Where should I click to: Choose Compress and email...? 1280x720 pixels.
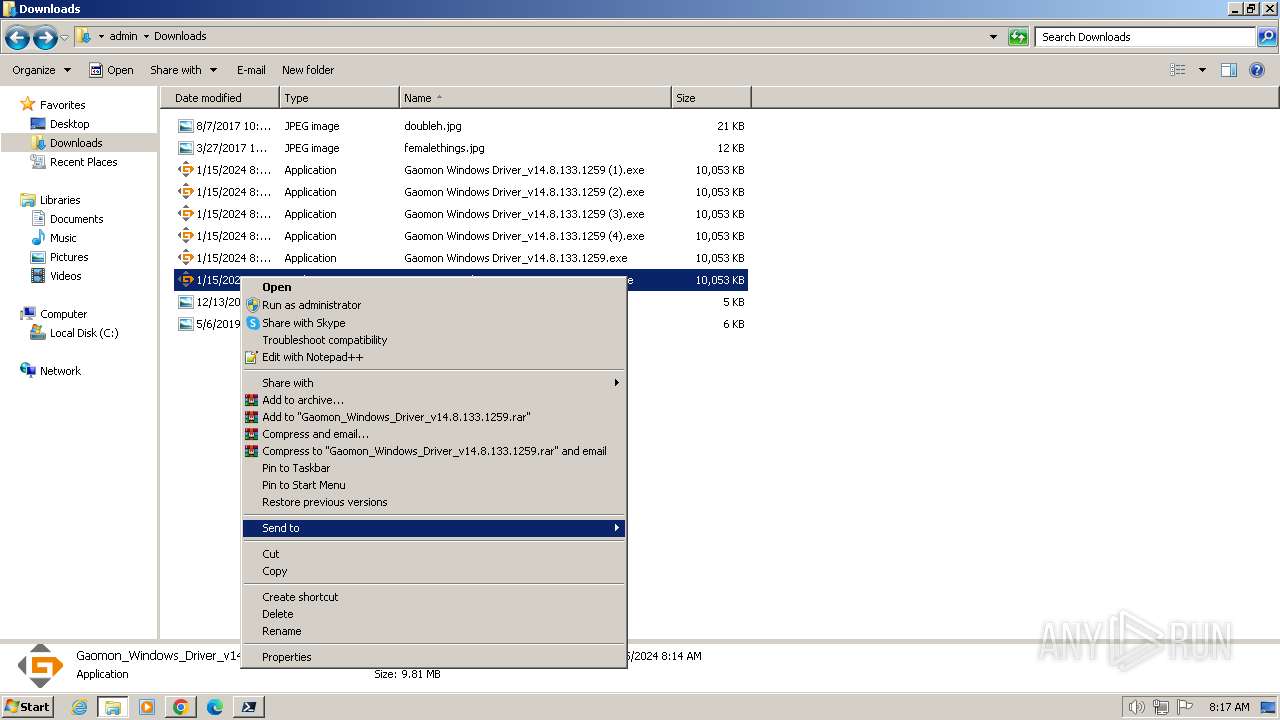(x=434, y=434)
